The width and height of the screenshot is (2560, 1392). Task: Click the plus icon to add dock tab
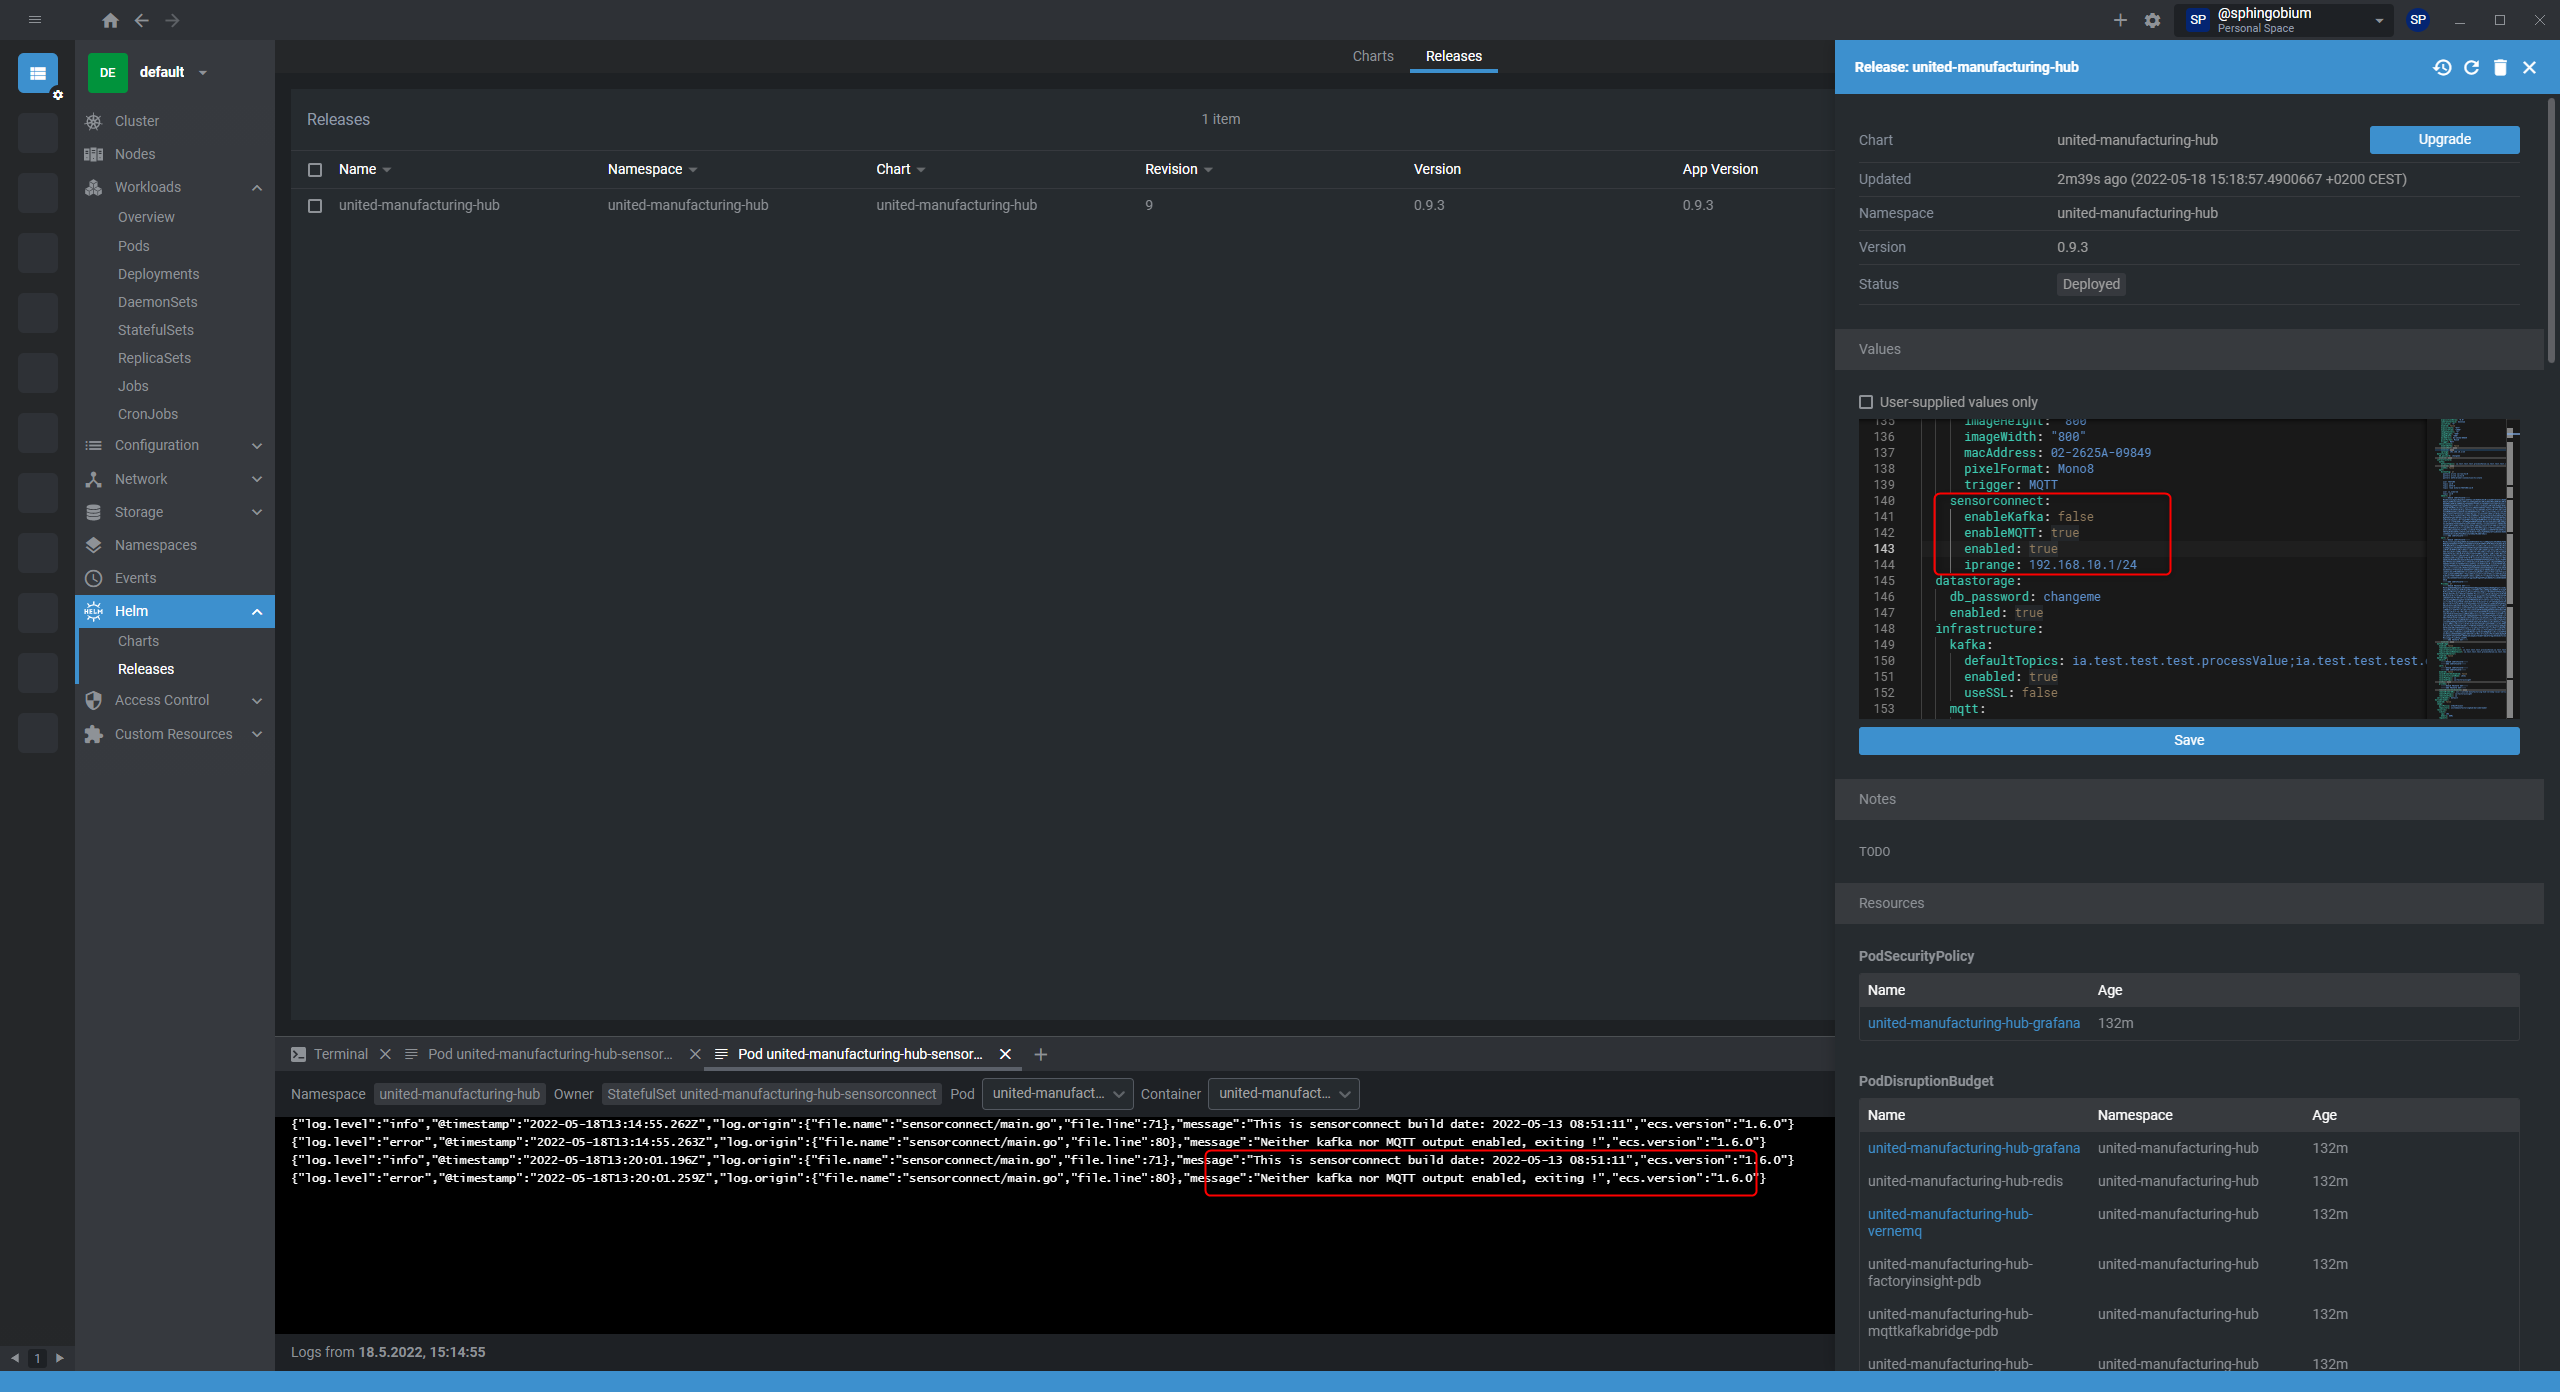point(1041,1054)
